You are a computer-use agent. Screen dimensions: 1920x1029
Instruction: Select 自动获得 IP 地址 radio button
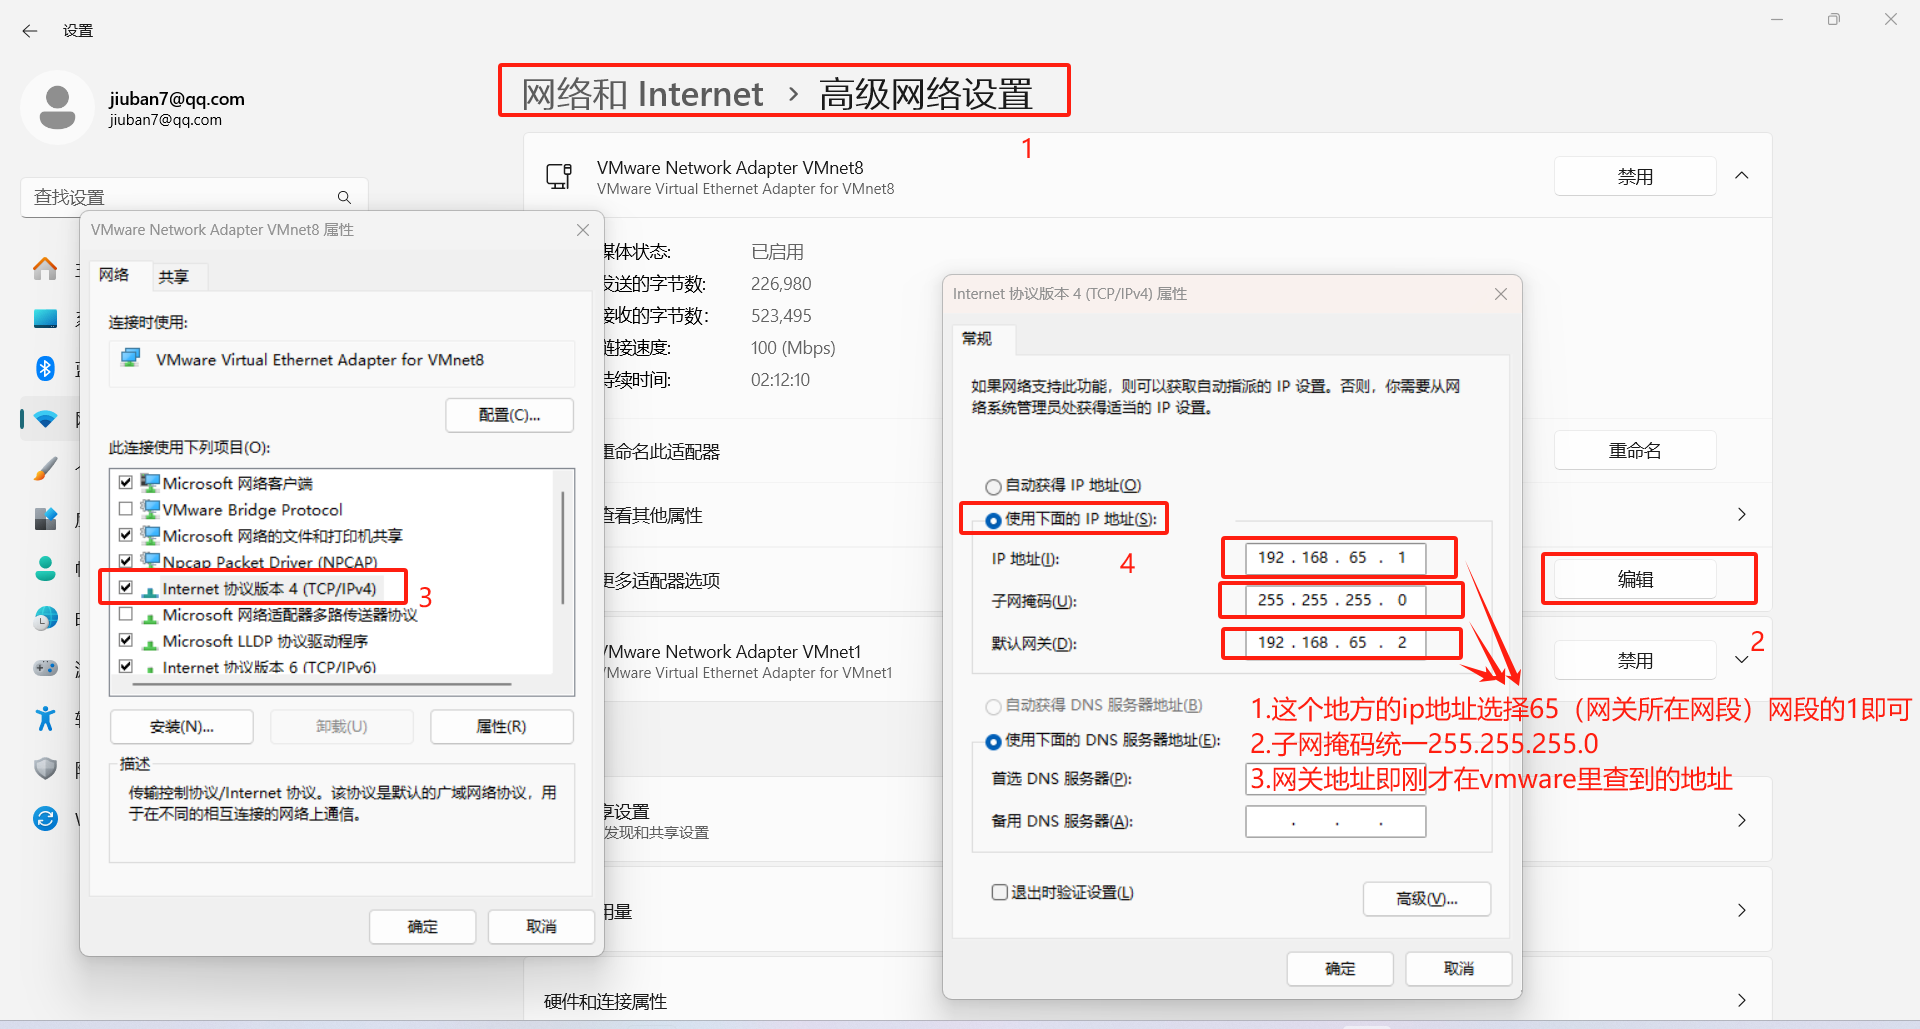(x=993, y=486)
